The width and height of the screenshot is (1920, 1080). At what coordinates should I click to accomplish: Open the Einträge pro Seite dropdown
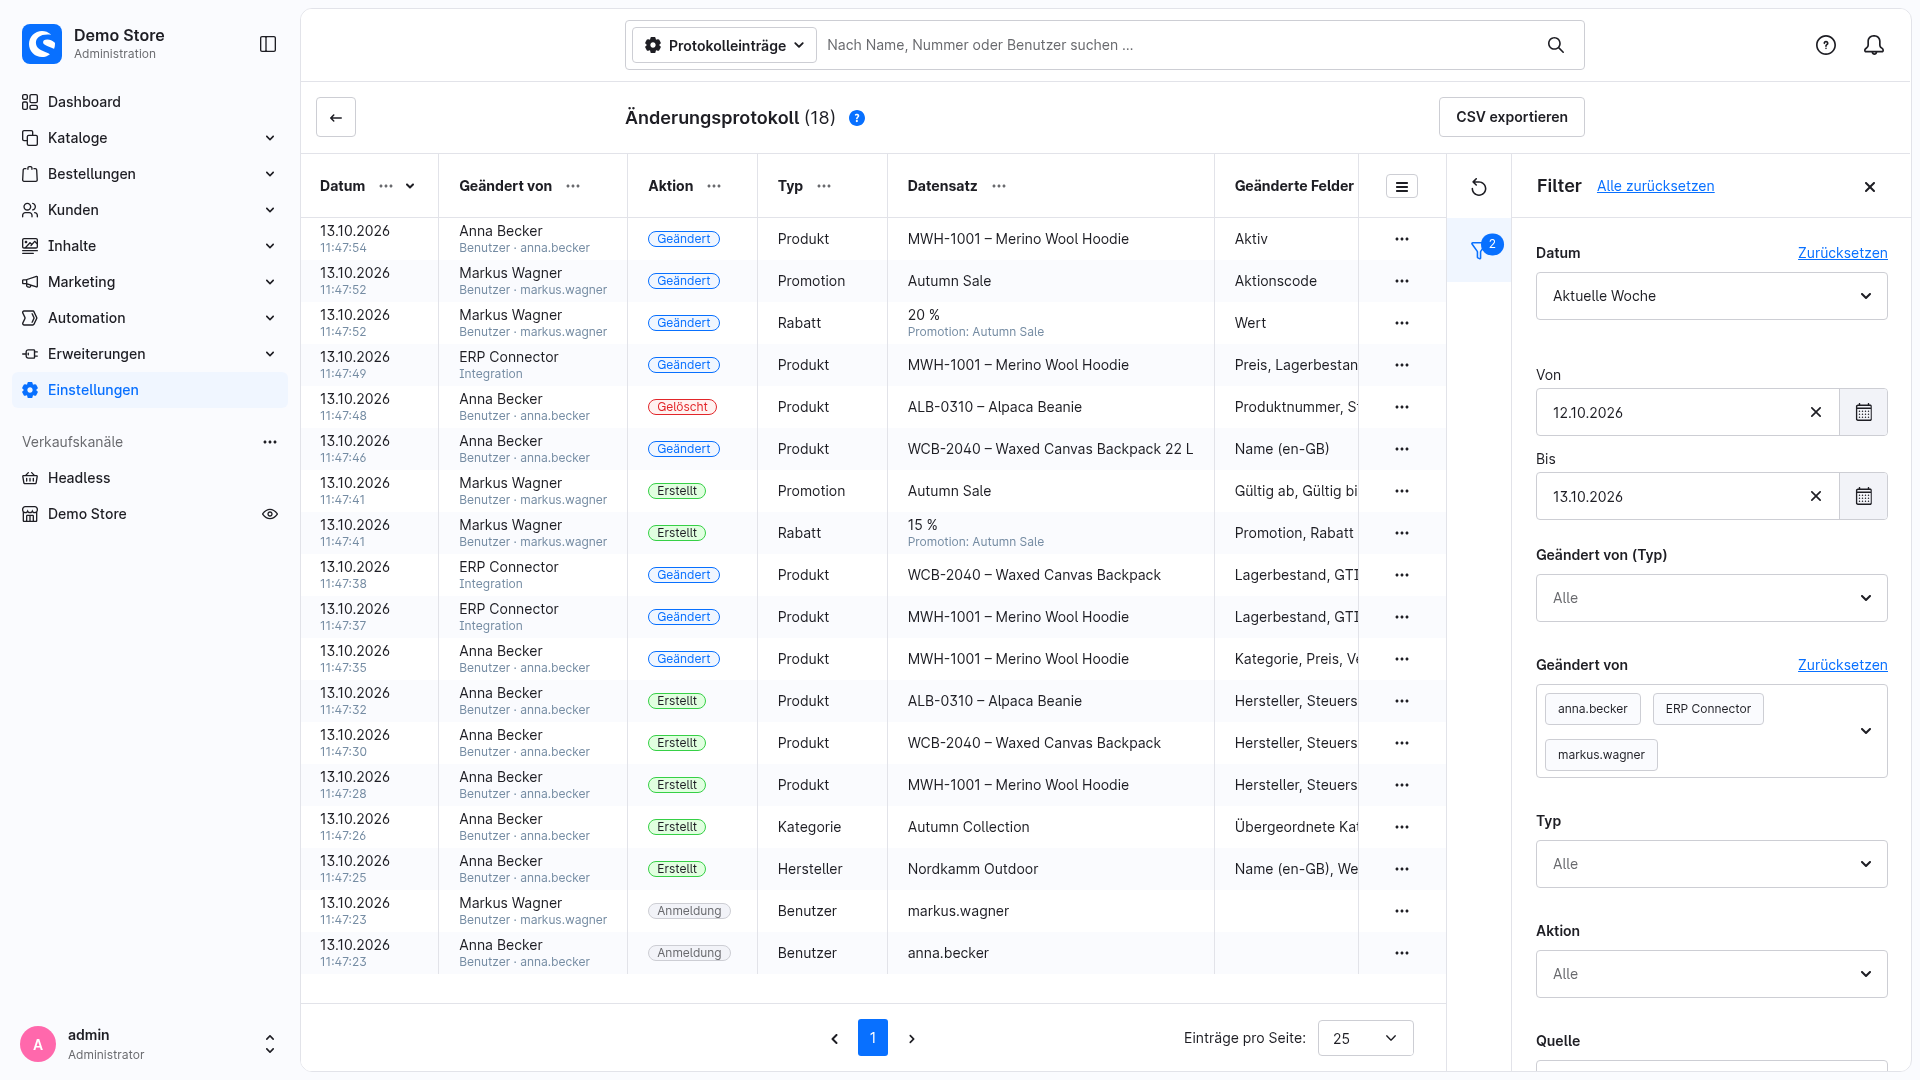[1366, 1038]
